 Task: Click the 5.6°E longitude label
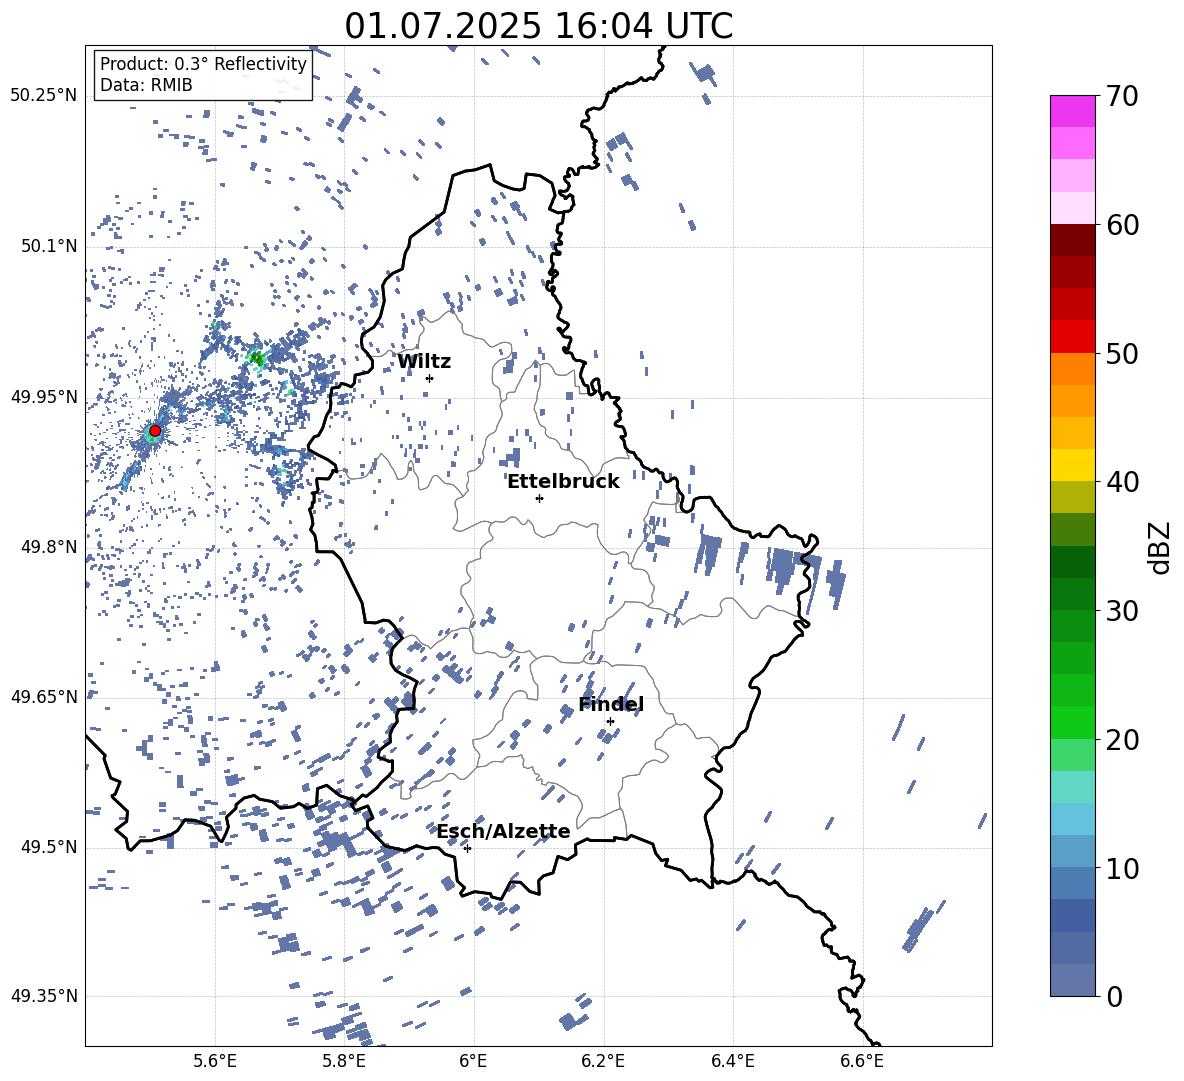click(x=215, y=1061)
